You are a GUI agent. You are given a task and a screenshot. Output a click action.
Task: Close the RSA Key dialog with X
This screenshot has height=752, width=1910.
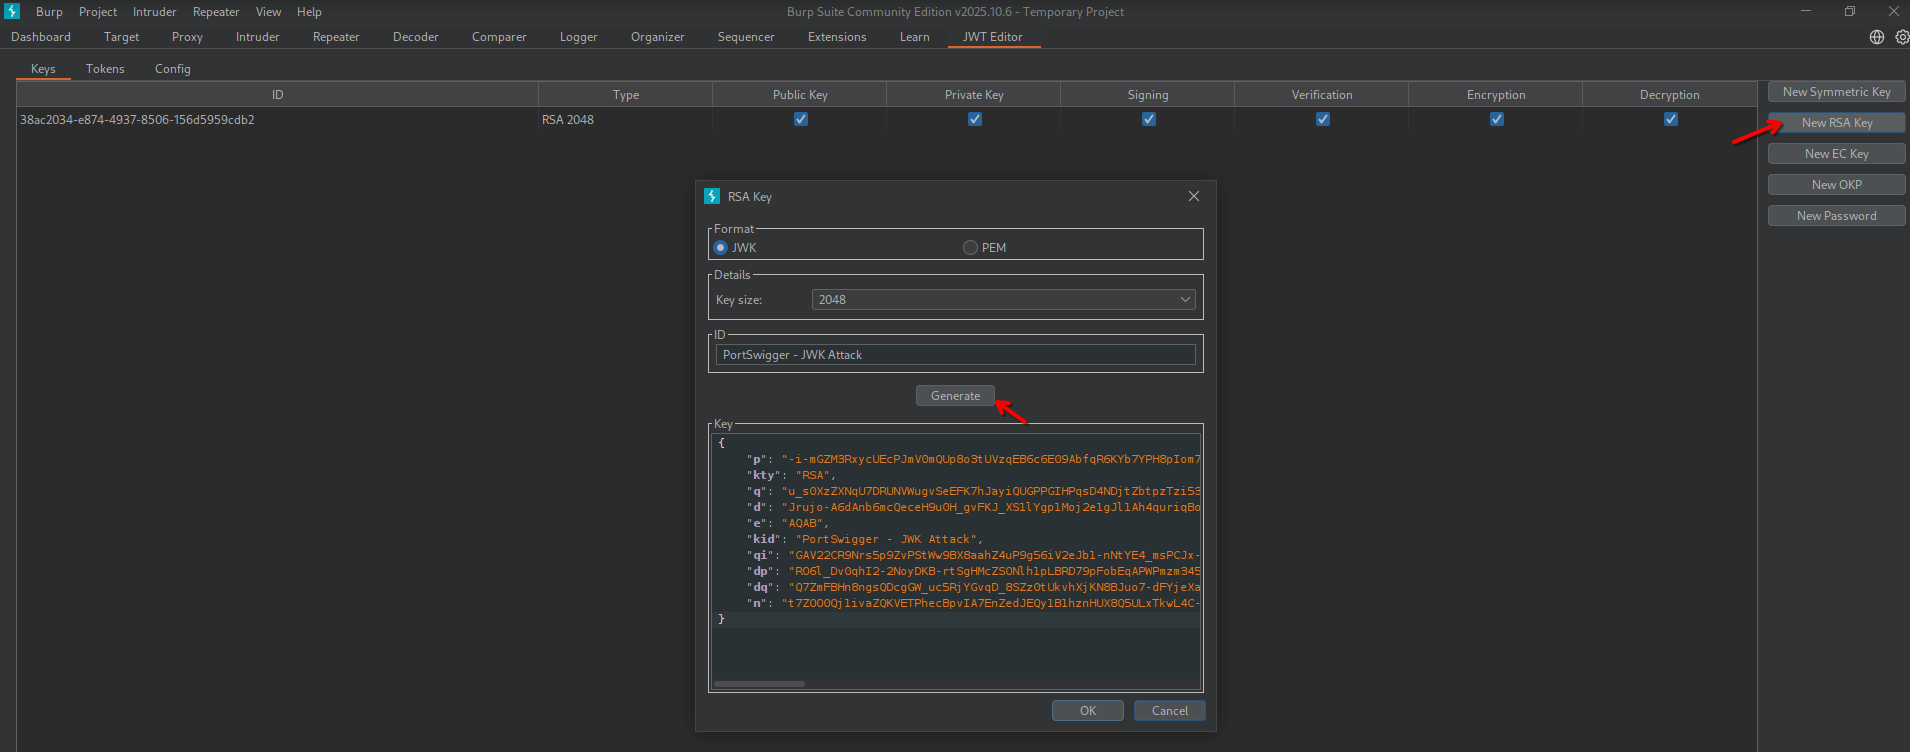(1193, 196)
